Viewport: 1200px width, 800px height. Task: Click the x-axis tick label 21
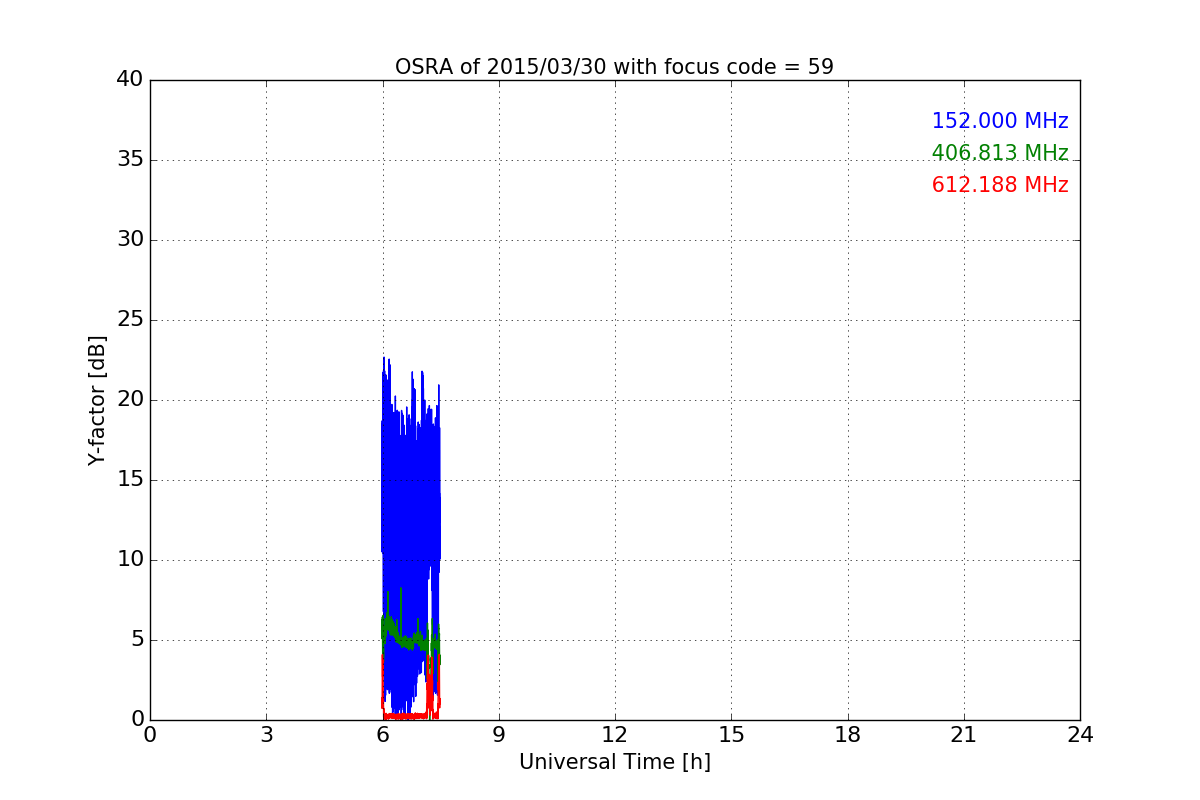tap(964, 735)
